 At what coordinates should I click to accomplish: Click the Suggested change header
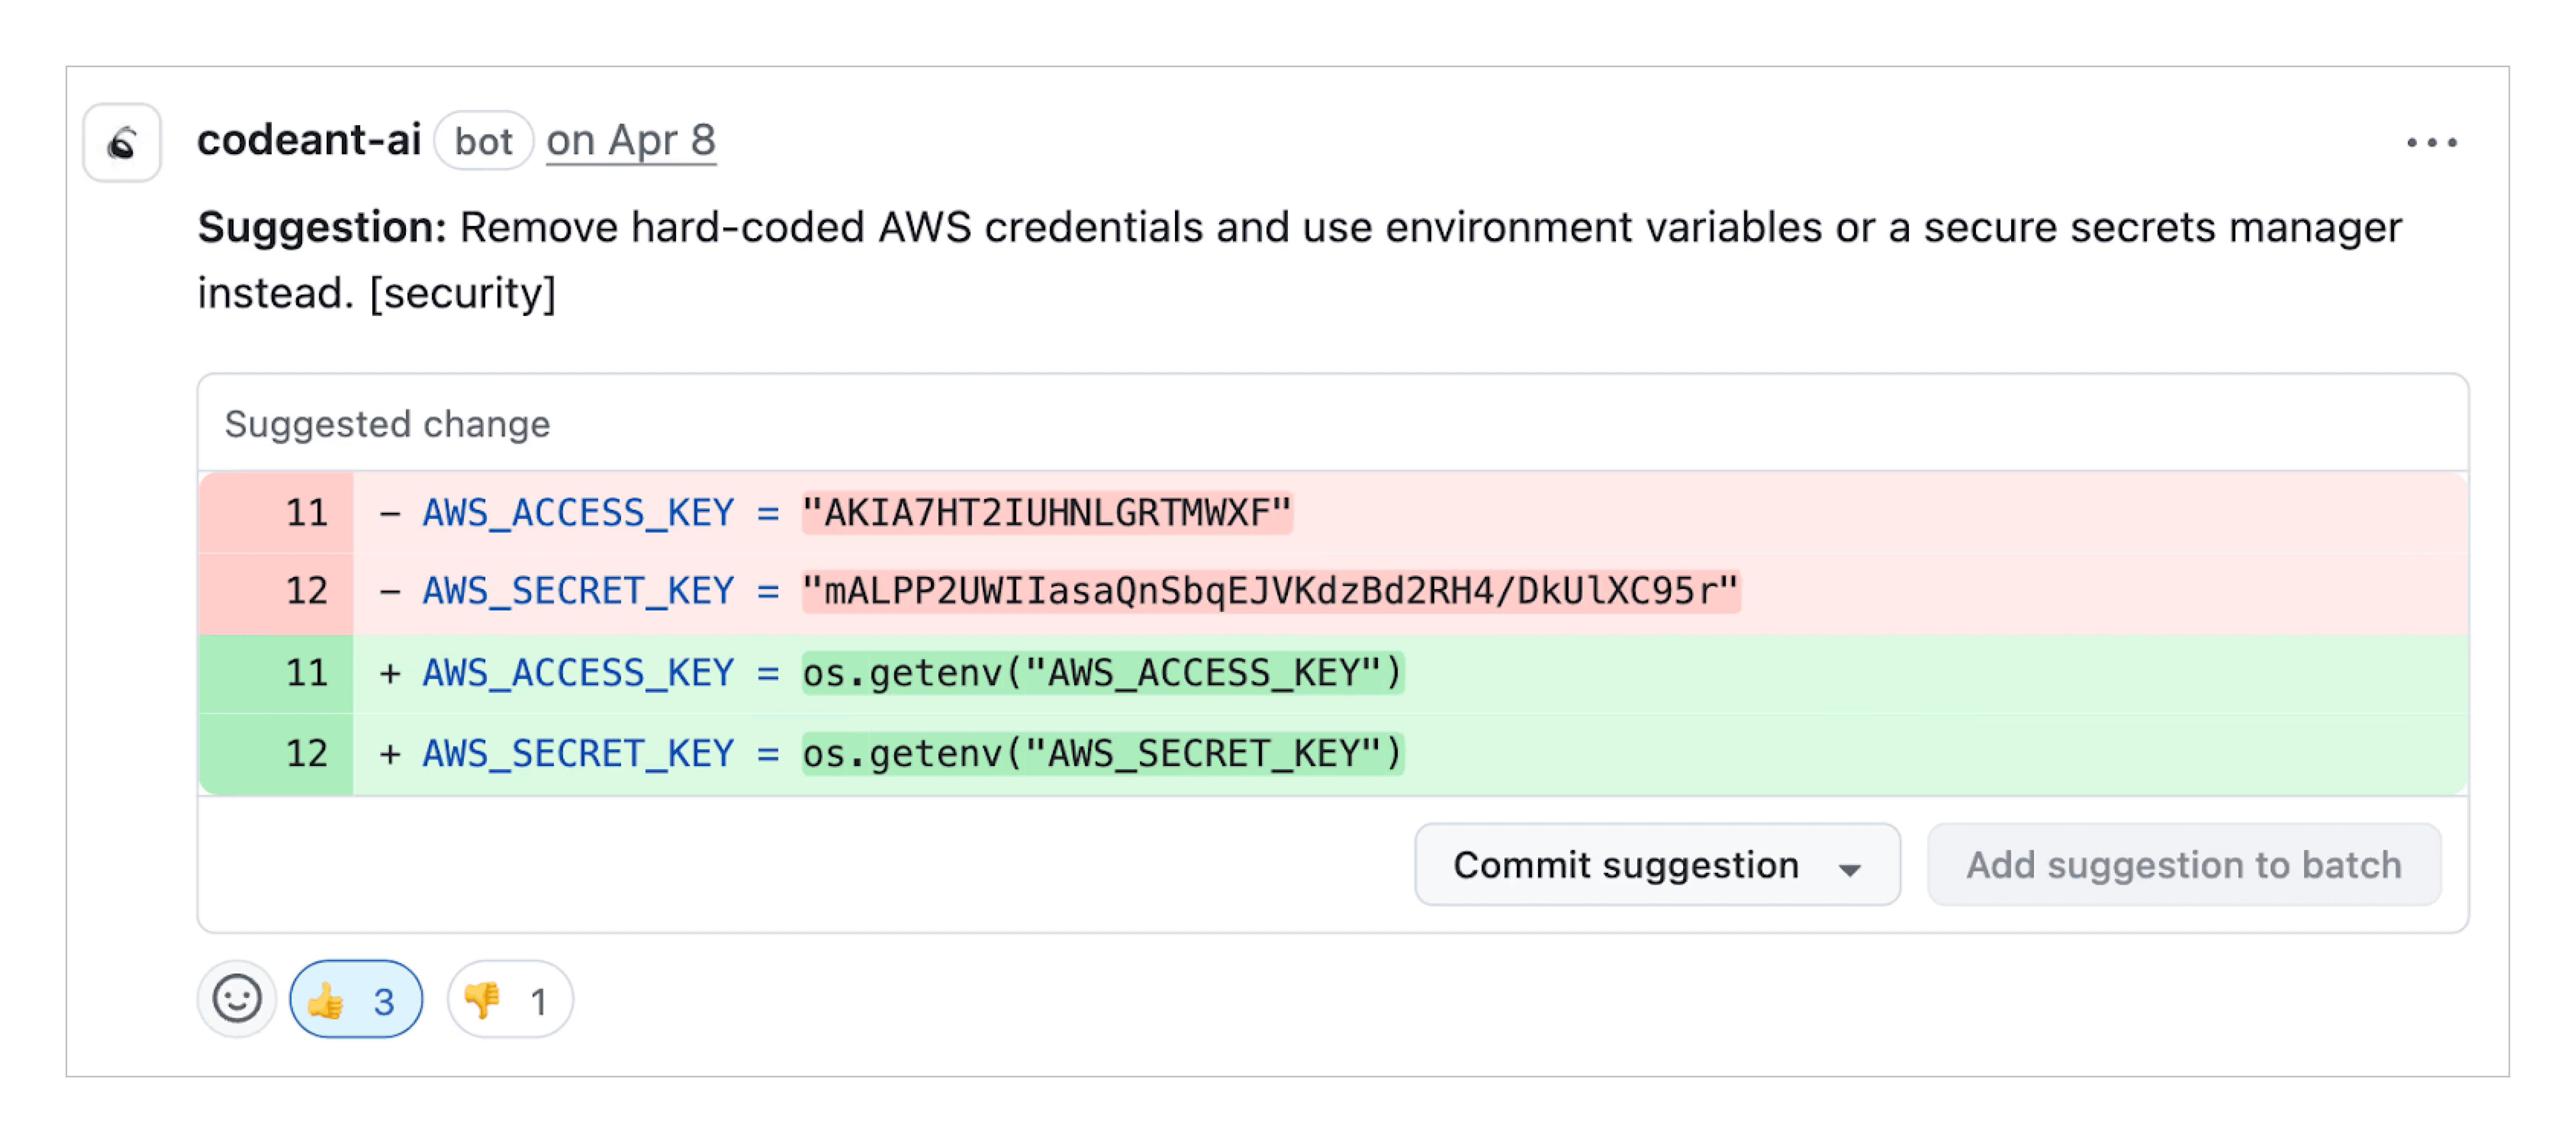click(388, 424)
